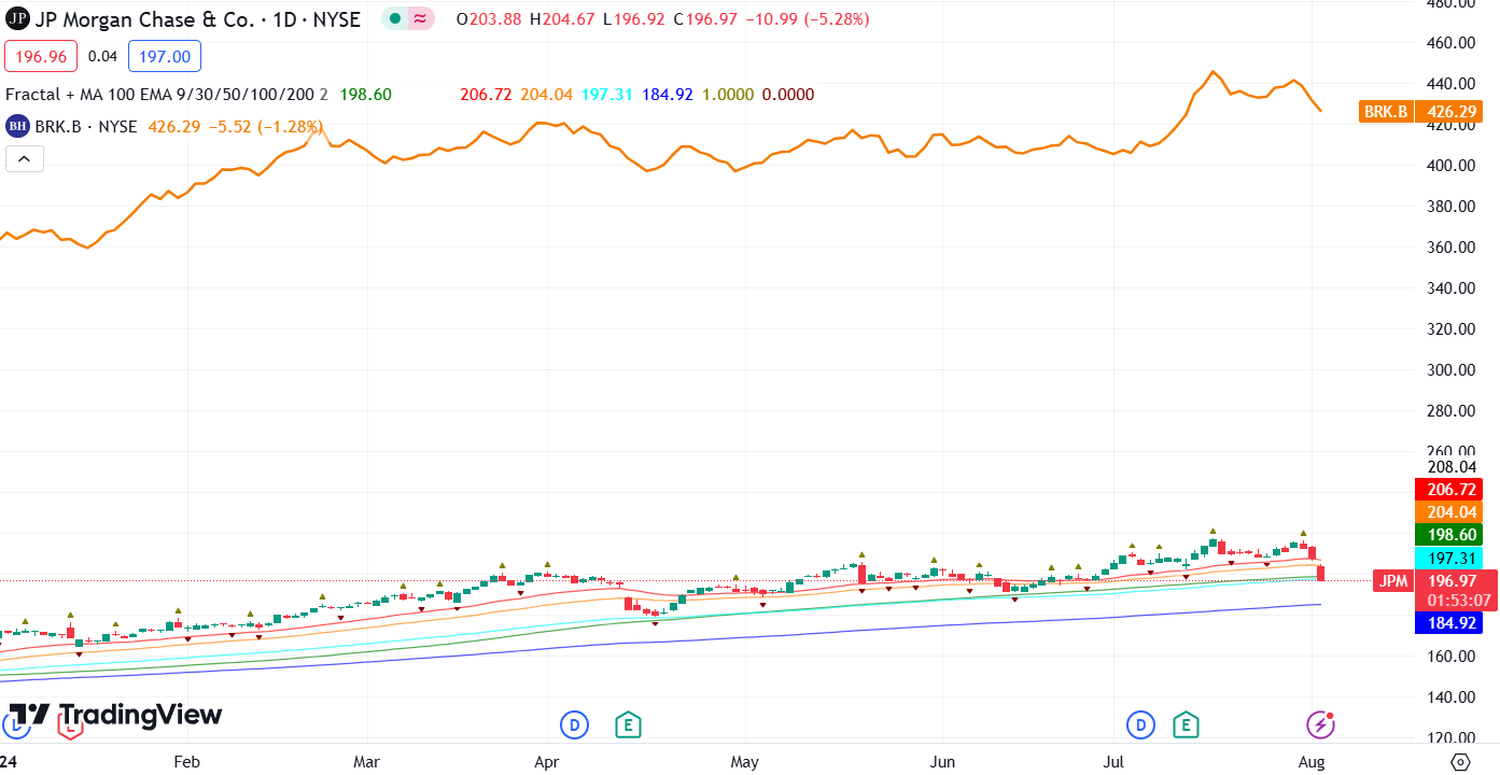Click the May label on time axis
The image size is (1500, 775).
pyautogui.click(x=744, y=762)
